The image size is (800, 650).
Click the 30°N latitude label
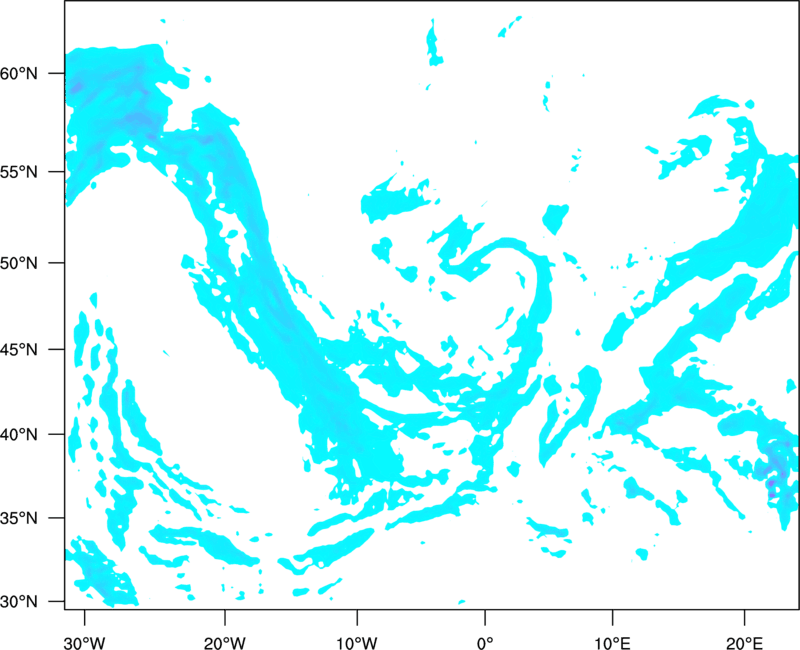pyautogui.click(x=19, y=602)
